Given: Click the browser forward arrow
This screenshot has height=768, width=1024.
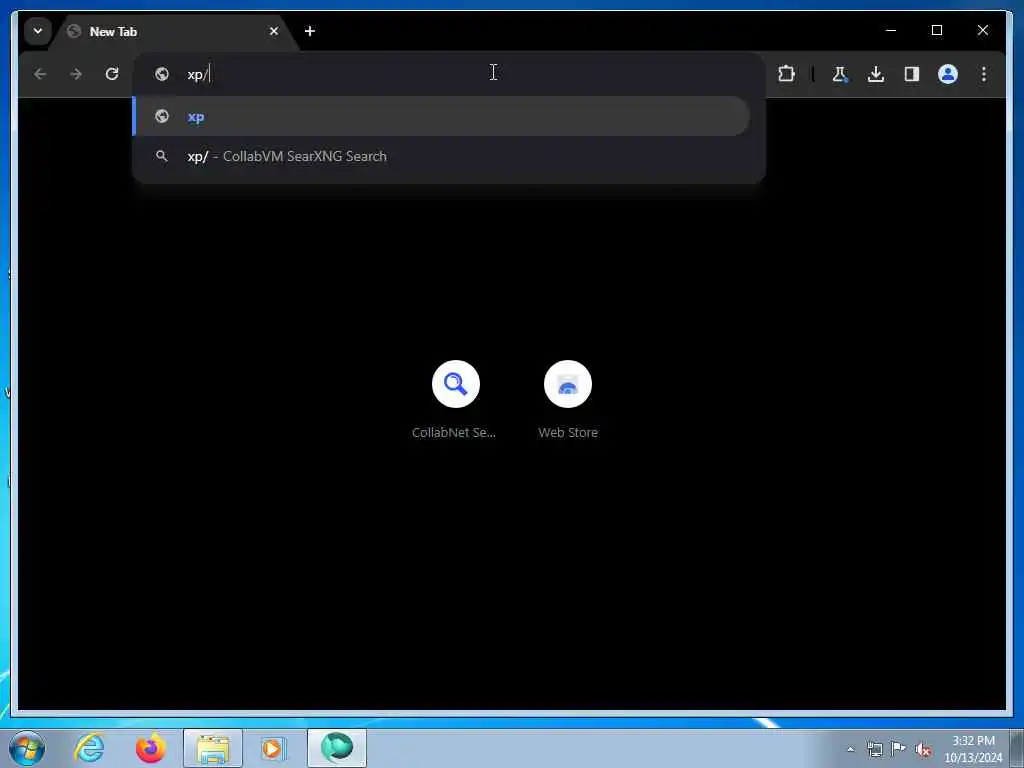Looking at the screenshot, I should tap(76, 74).
